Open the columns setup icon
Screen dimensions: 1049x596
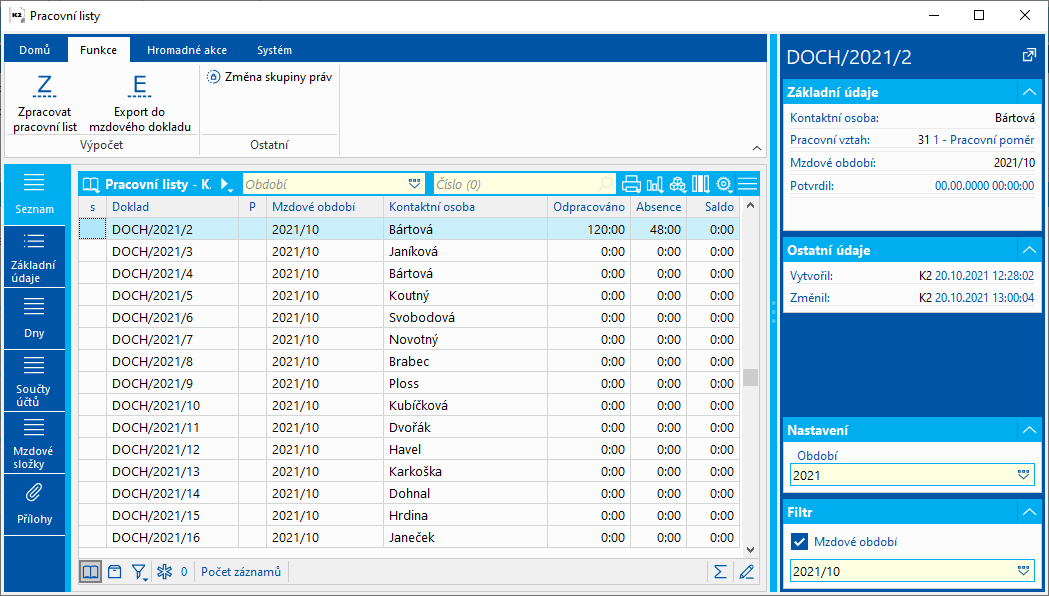[700, 184]
